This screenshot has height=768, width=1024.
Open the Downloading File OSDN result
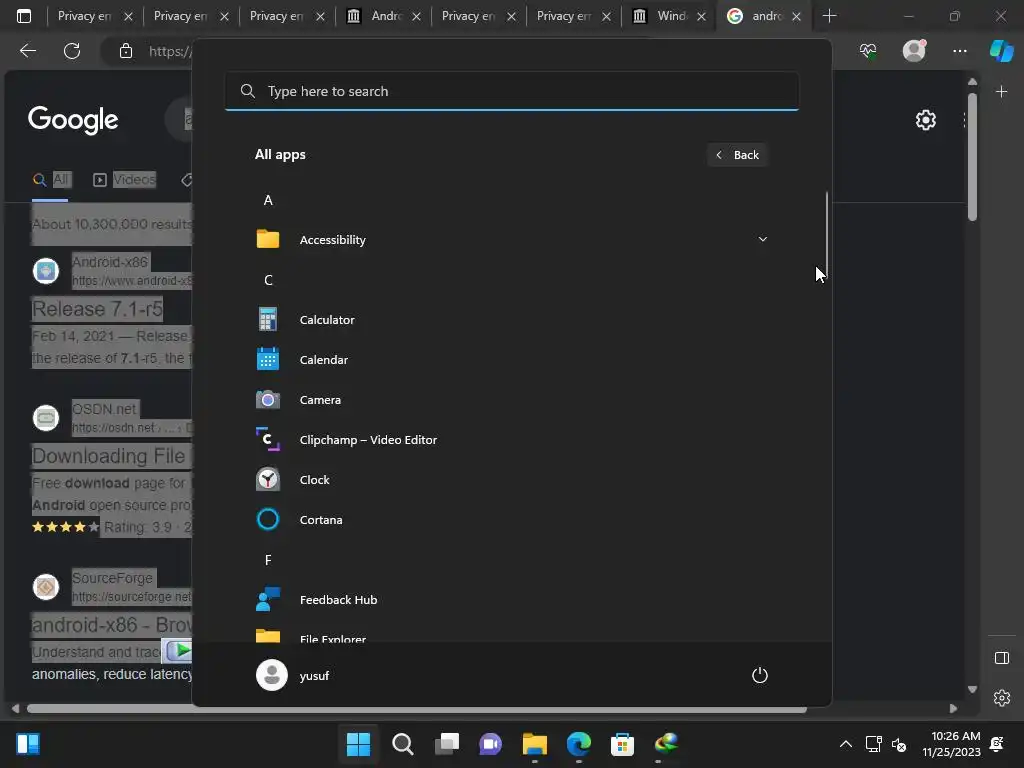point(111,455)
